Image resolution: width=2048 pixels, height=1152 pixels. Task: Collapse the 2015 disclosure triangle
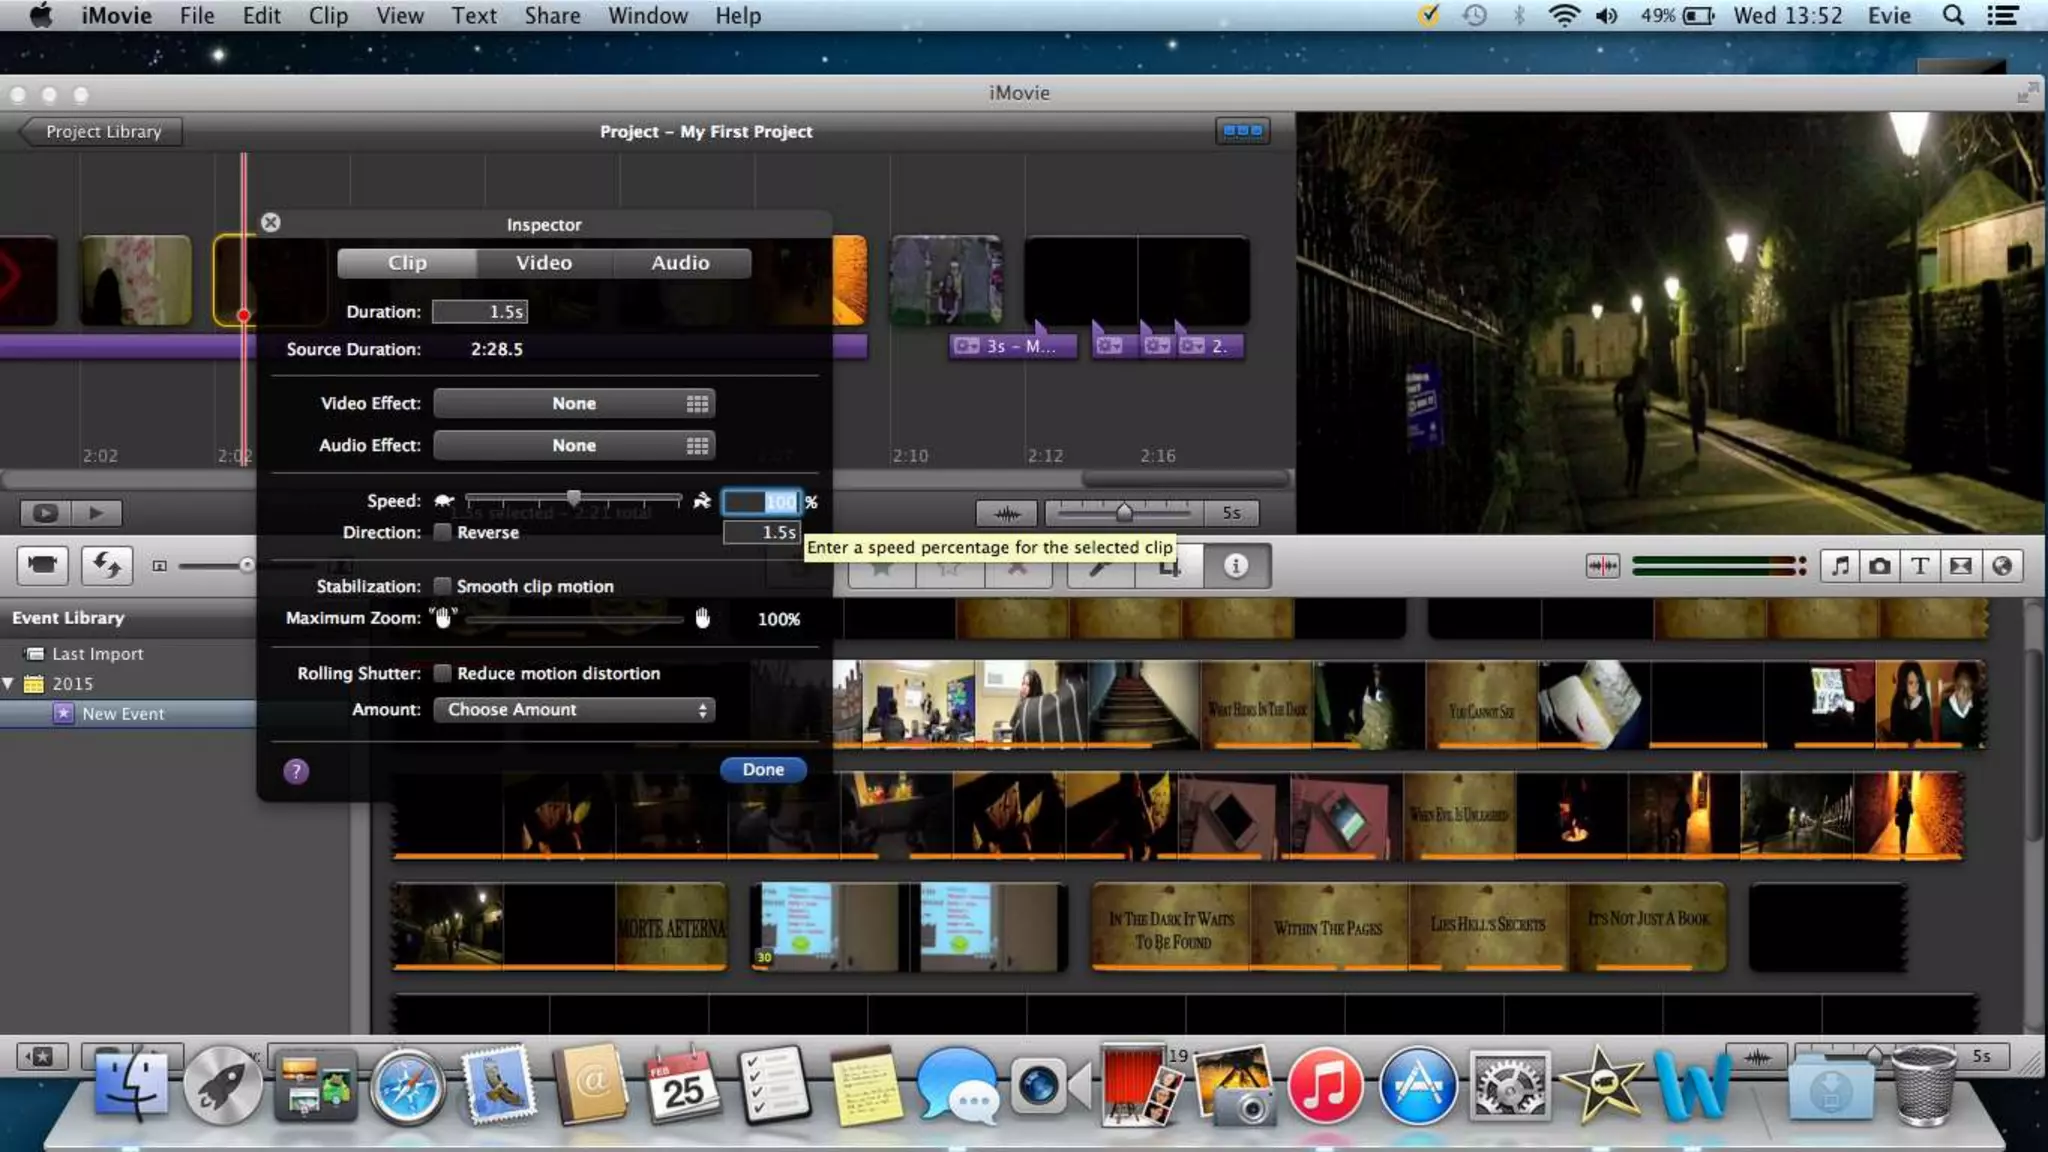[x=8, y=684]
